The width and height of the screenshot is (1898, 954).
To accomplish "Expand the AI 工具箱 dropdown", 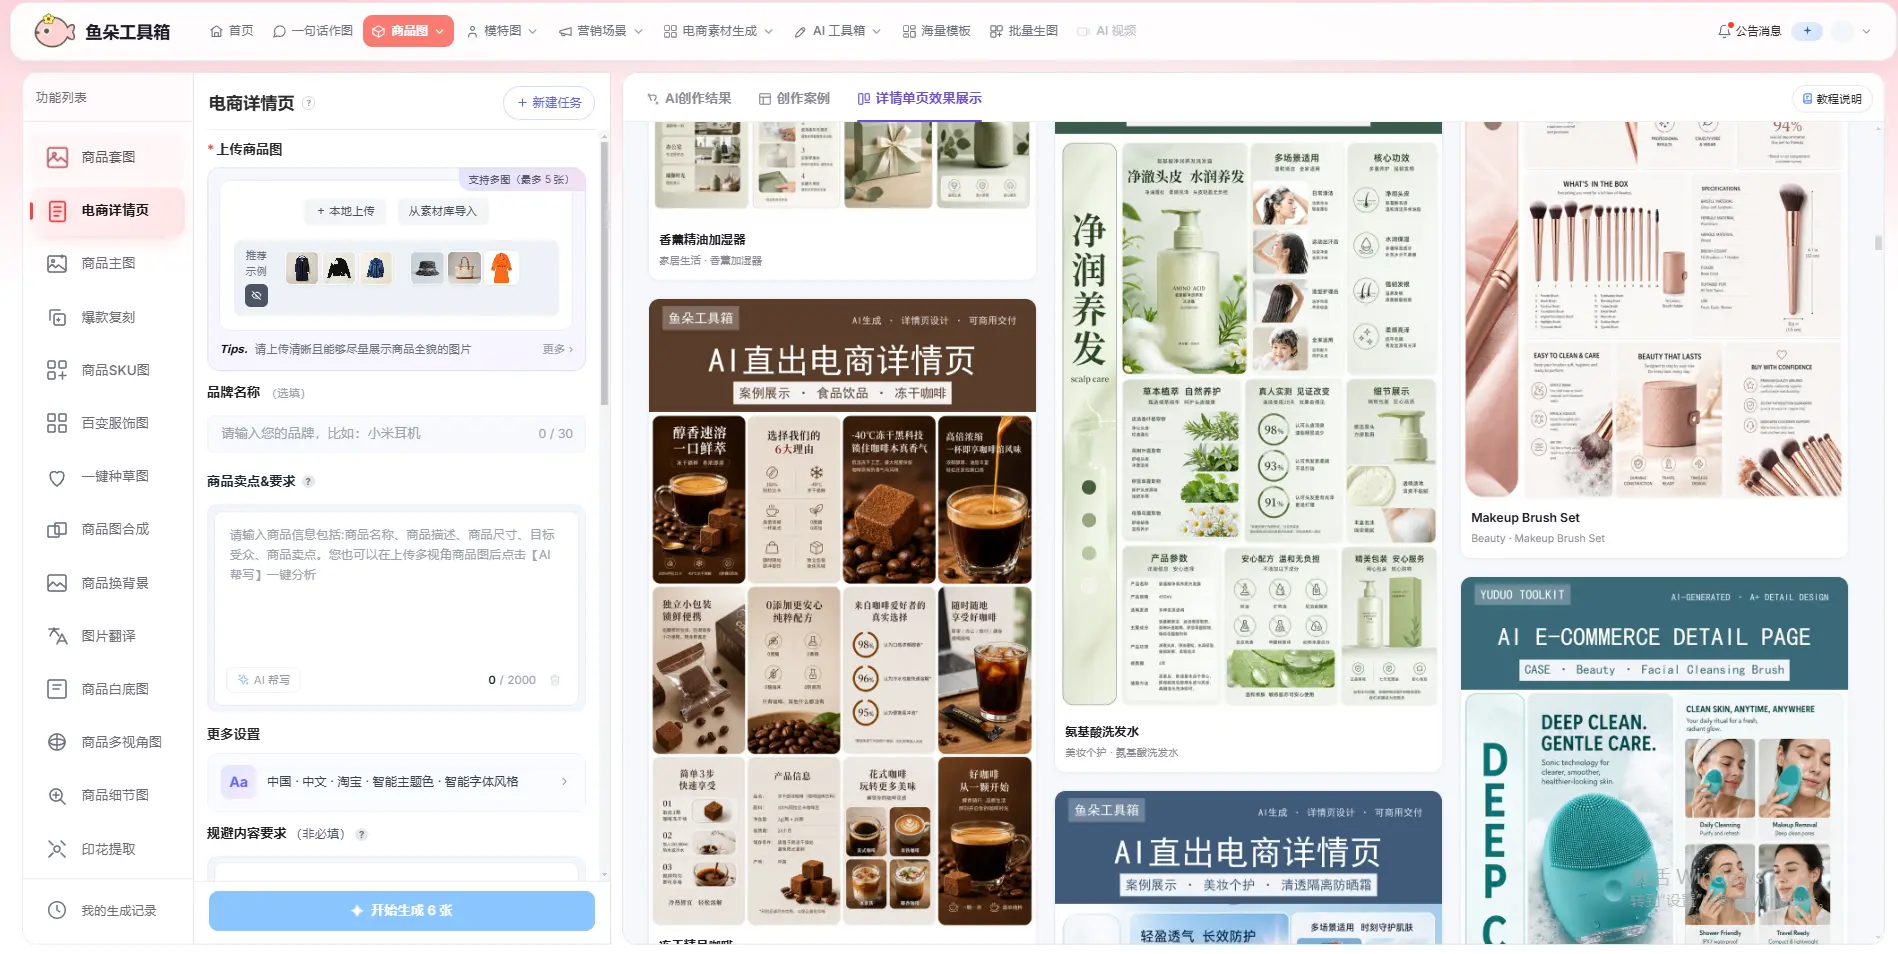I will (838, 31).
